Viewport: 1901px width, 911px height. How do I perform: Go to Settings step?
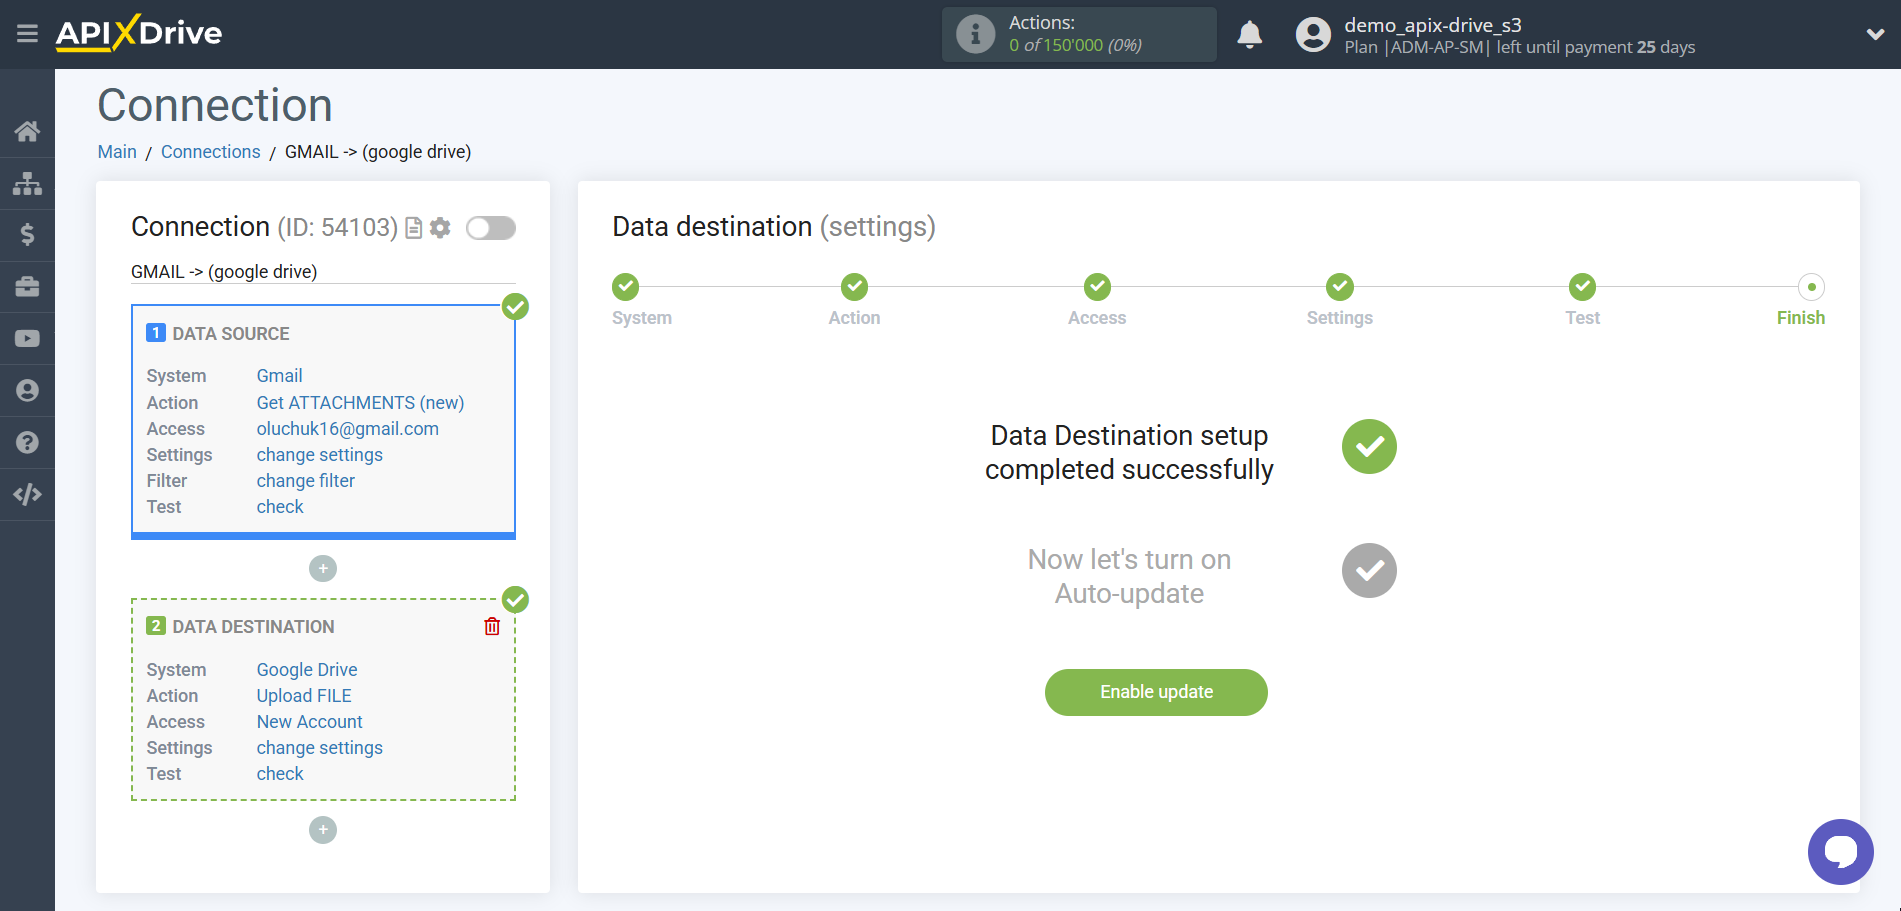pos(1339,287)
